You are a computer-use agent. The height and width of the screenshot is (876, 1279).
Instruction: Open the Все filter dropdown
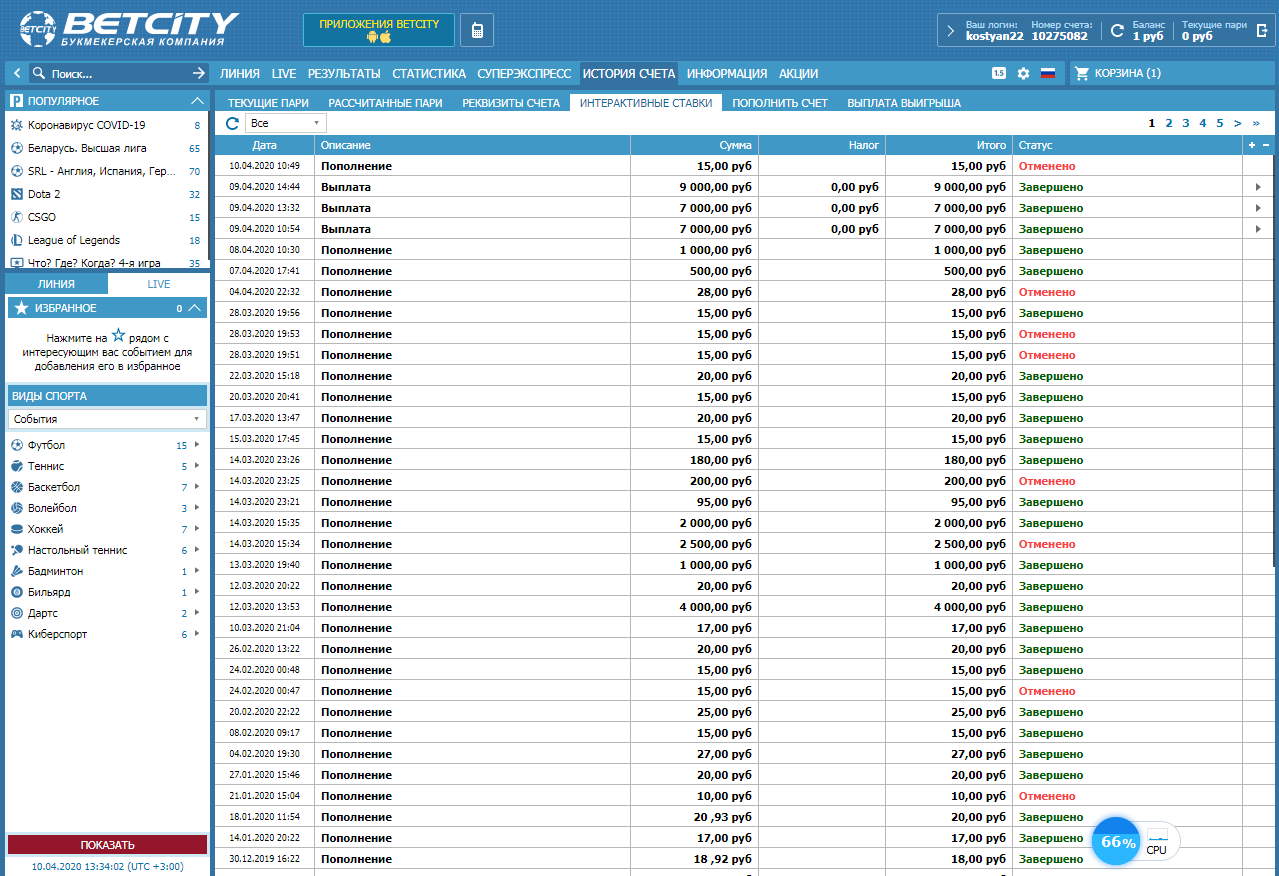pos(286,123)
